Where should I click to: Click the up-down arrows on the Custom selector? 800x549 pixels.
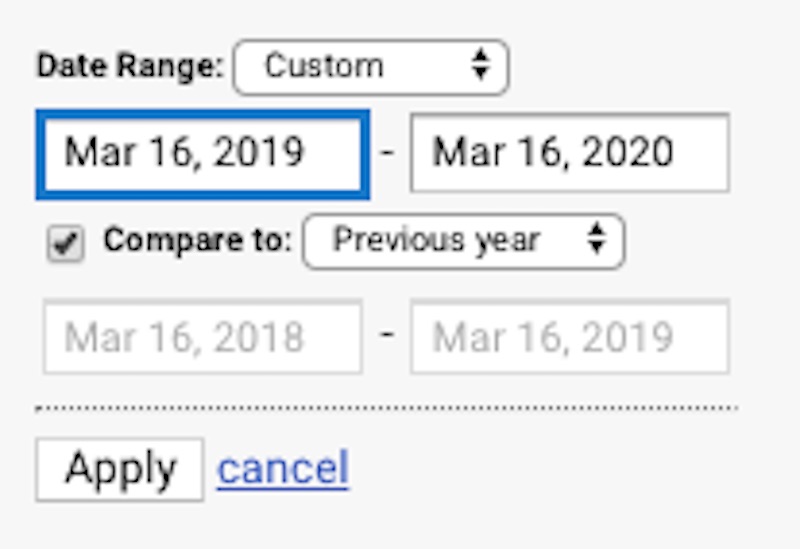pyautogui.click(x=481, y=67)
